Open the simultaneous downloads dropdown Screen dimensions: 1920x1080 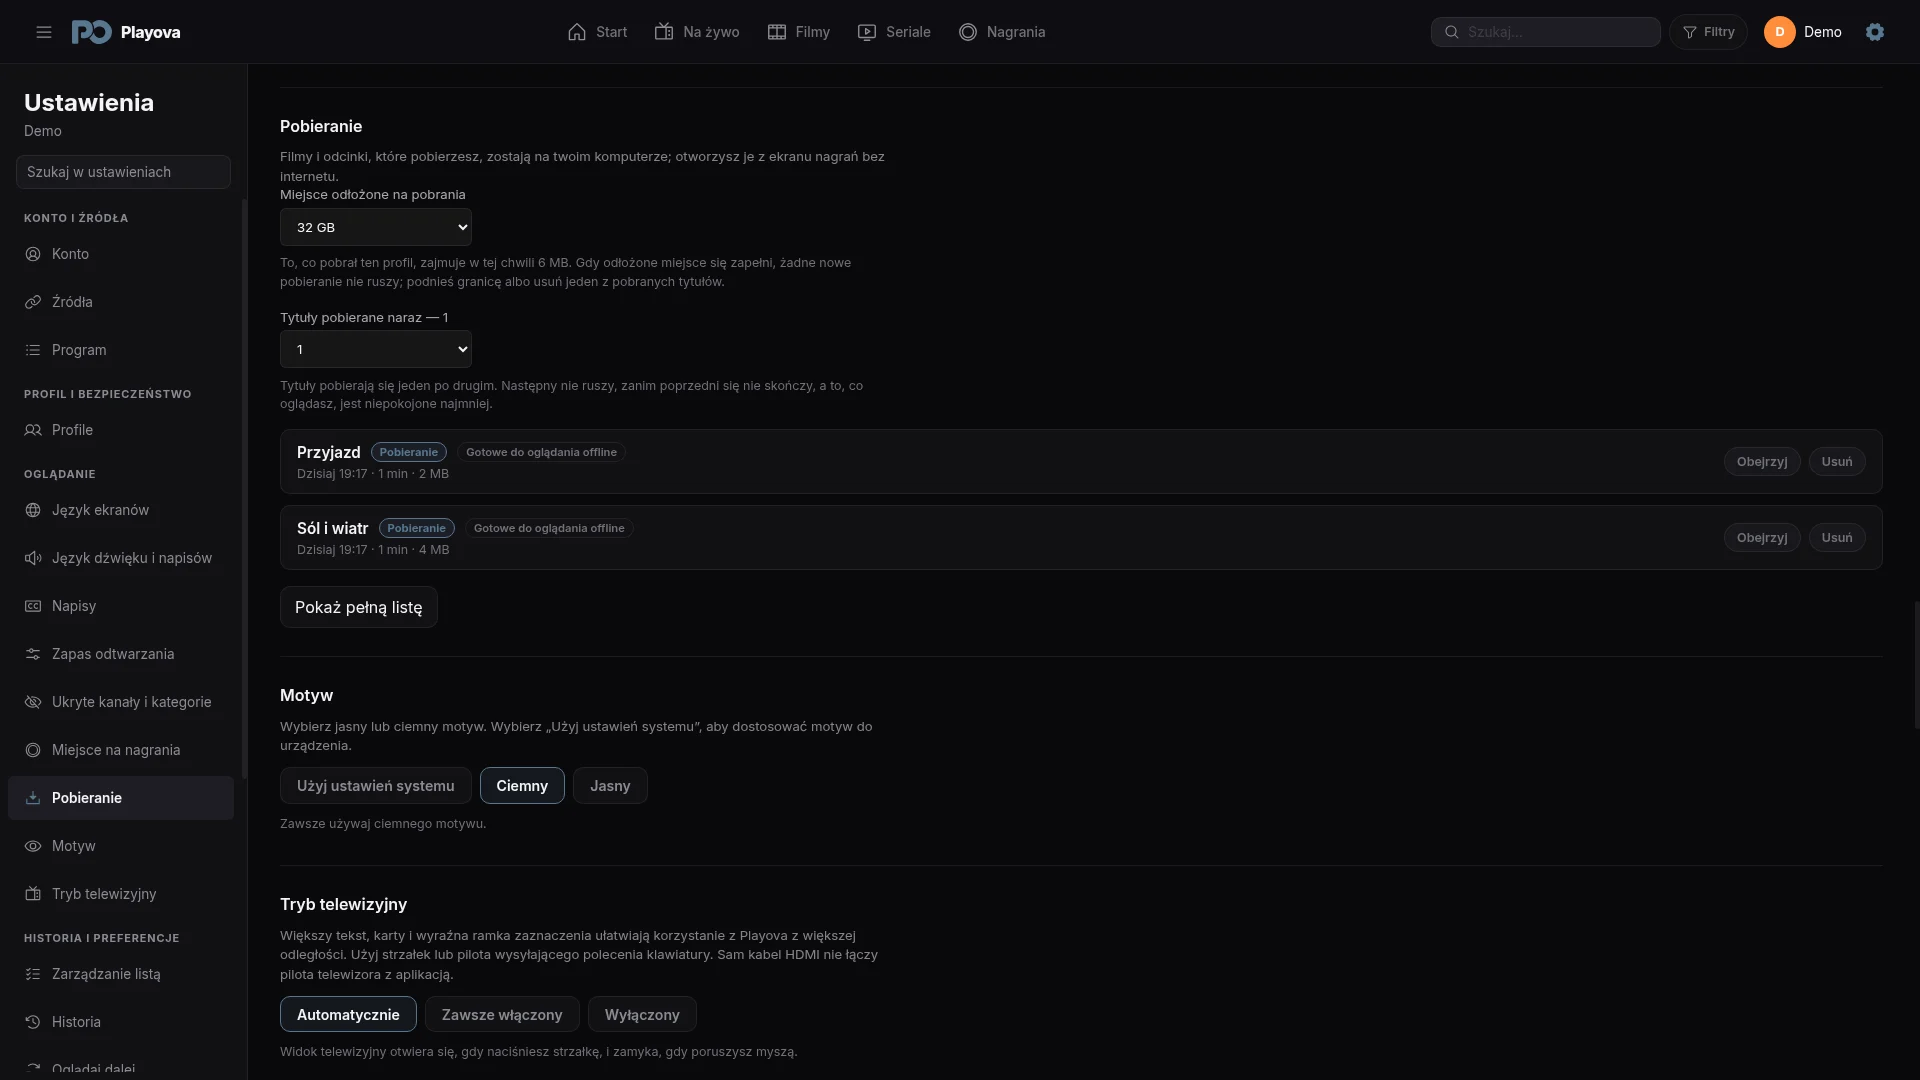(x=376, y=349)
